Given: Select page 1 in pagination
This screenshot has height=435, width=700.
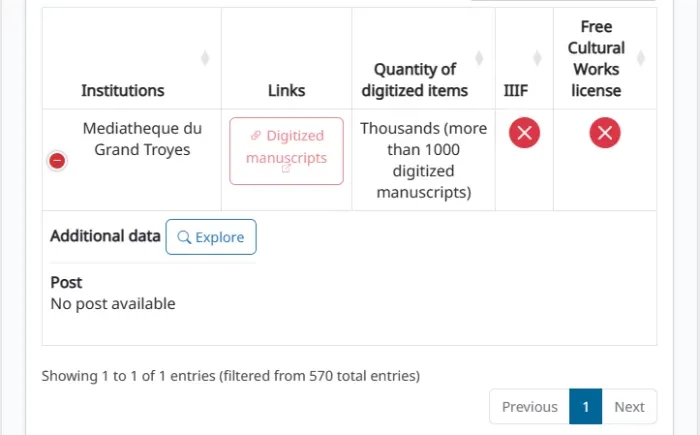Looking at the screenshot, I should 586,406.
